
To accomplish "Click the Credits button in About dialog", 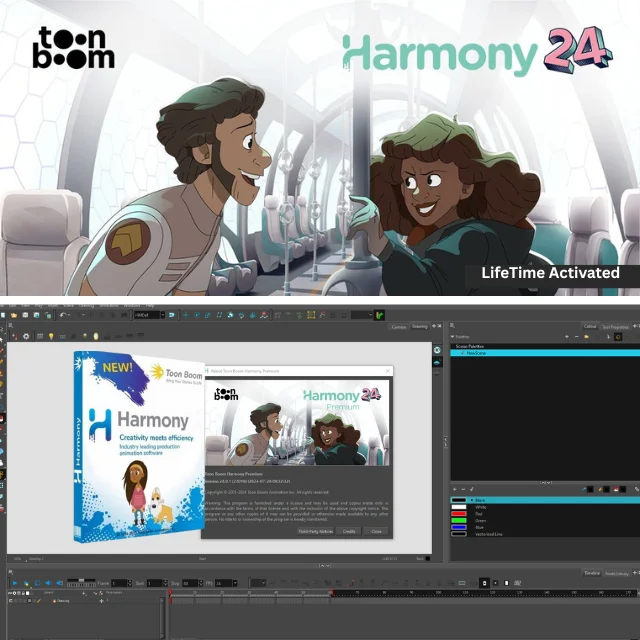I will [349, 531].
